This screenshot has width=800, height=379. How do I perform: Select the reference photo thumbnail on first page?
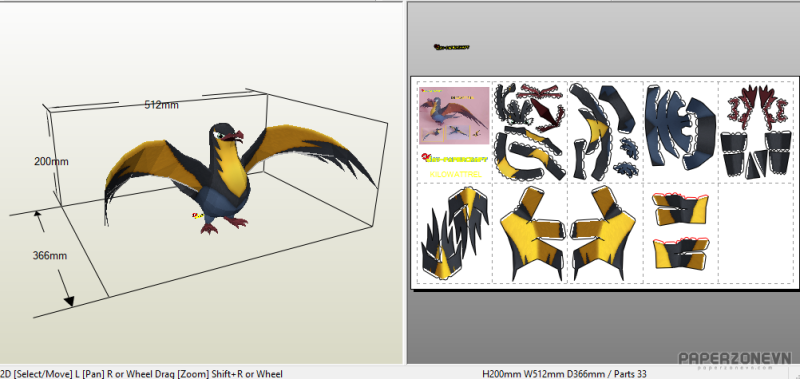[454, 116]
